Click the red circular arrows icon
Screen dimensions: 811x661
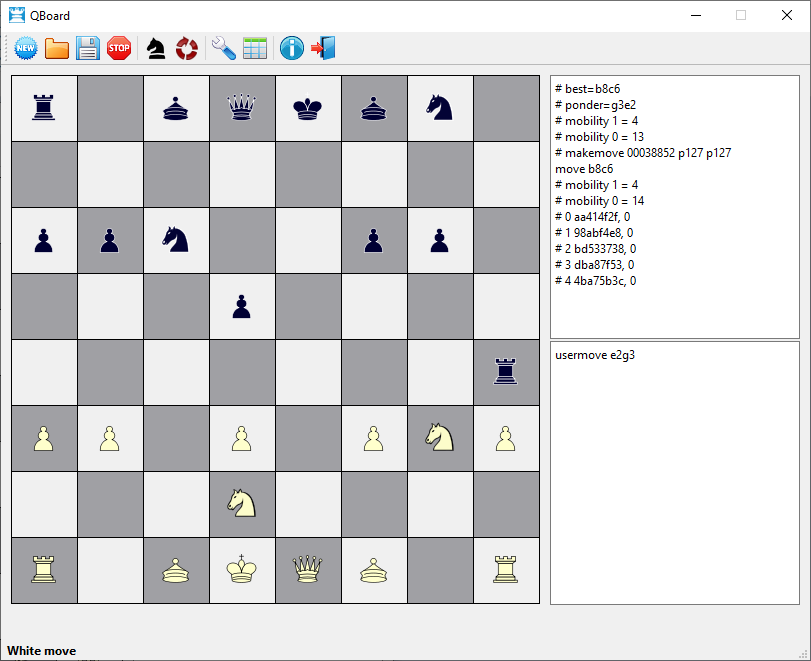(187, 49)
